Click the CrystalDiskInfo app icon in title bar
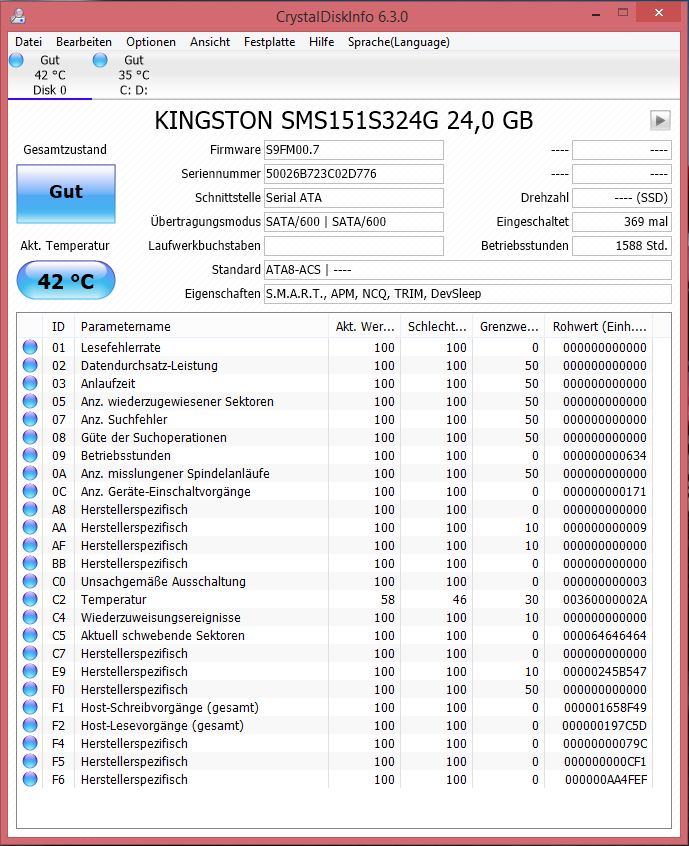This screenshot has width=689, height=846. click(x=18, y=16)
